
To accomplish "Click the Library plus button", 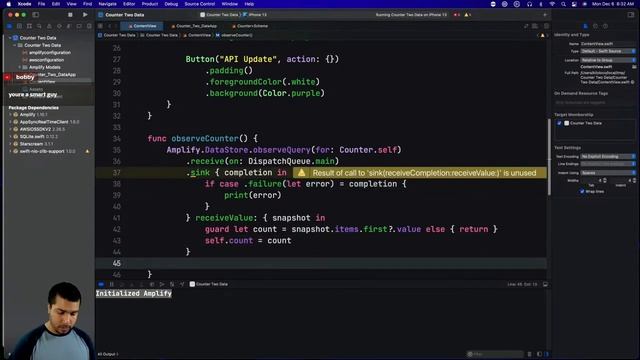I will (x=544, y=15).
